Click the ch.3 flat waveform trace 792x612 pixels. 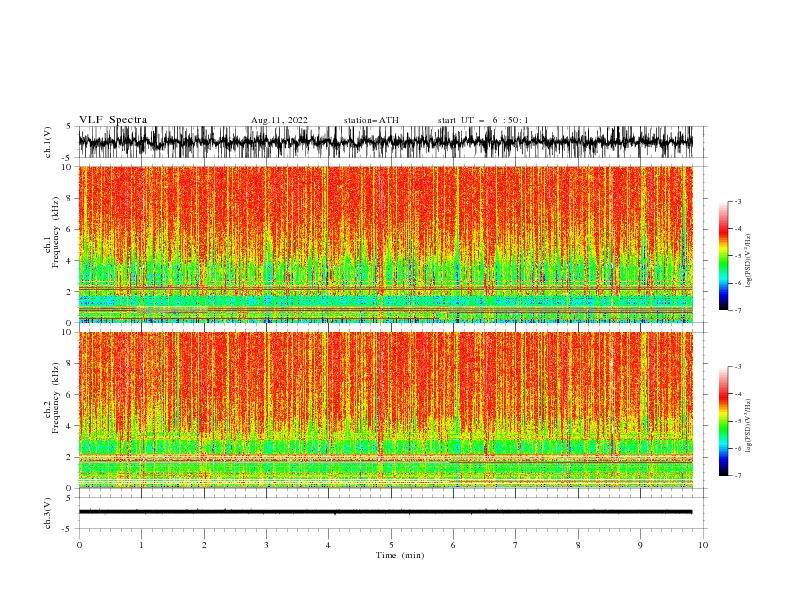click(x=385, y=512)
